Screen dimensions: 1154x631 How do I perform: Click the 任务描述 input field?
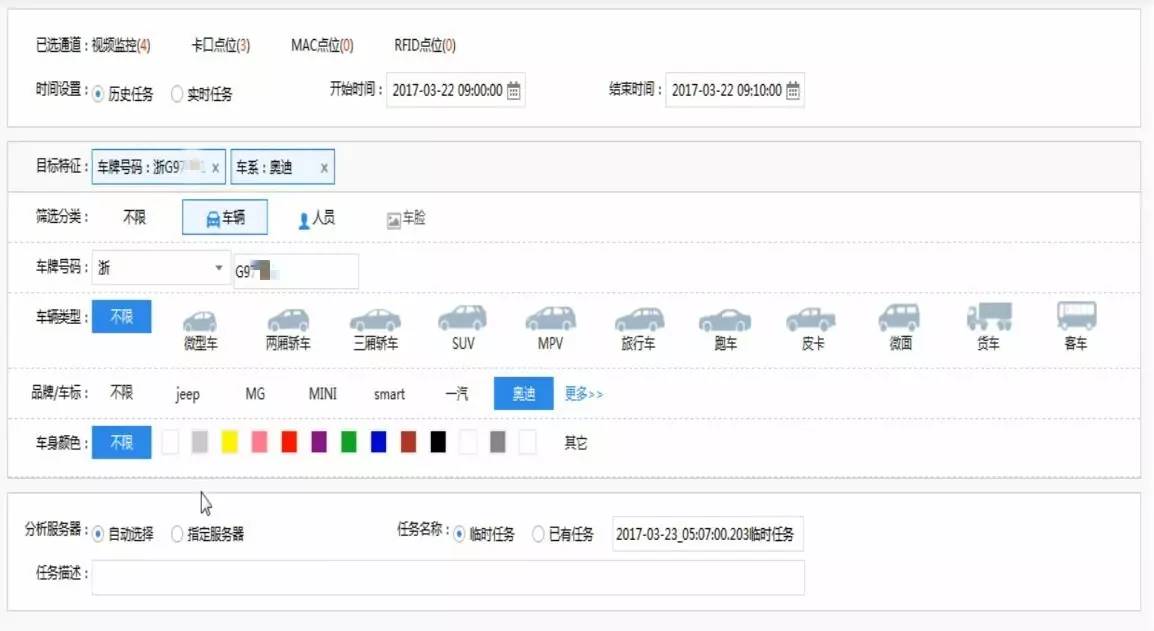point(450,576)
